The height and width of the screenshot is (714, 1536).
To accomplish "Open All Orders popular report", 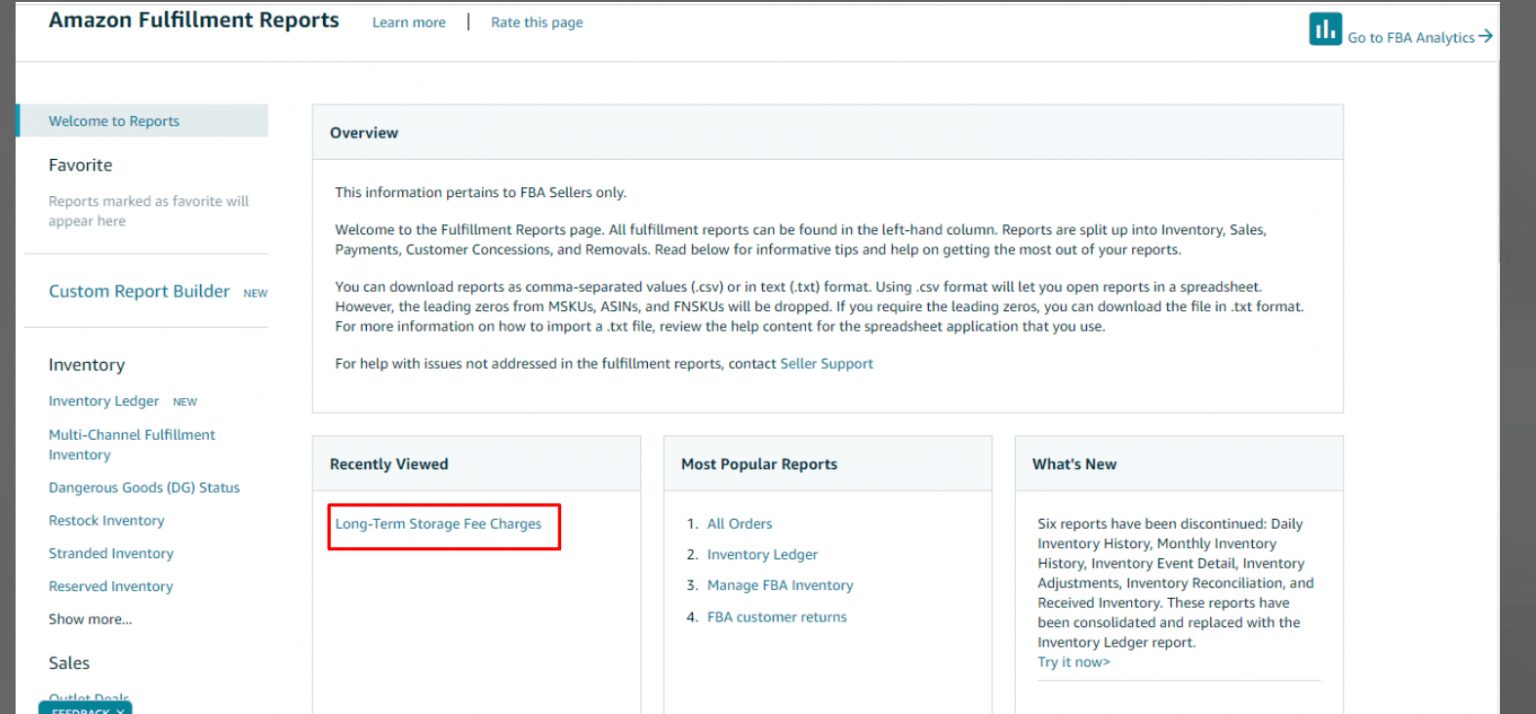I will [739, 523].
